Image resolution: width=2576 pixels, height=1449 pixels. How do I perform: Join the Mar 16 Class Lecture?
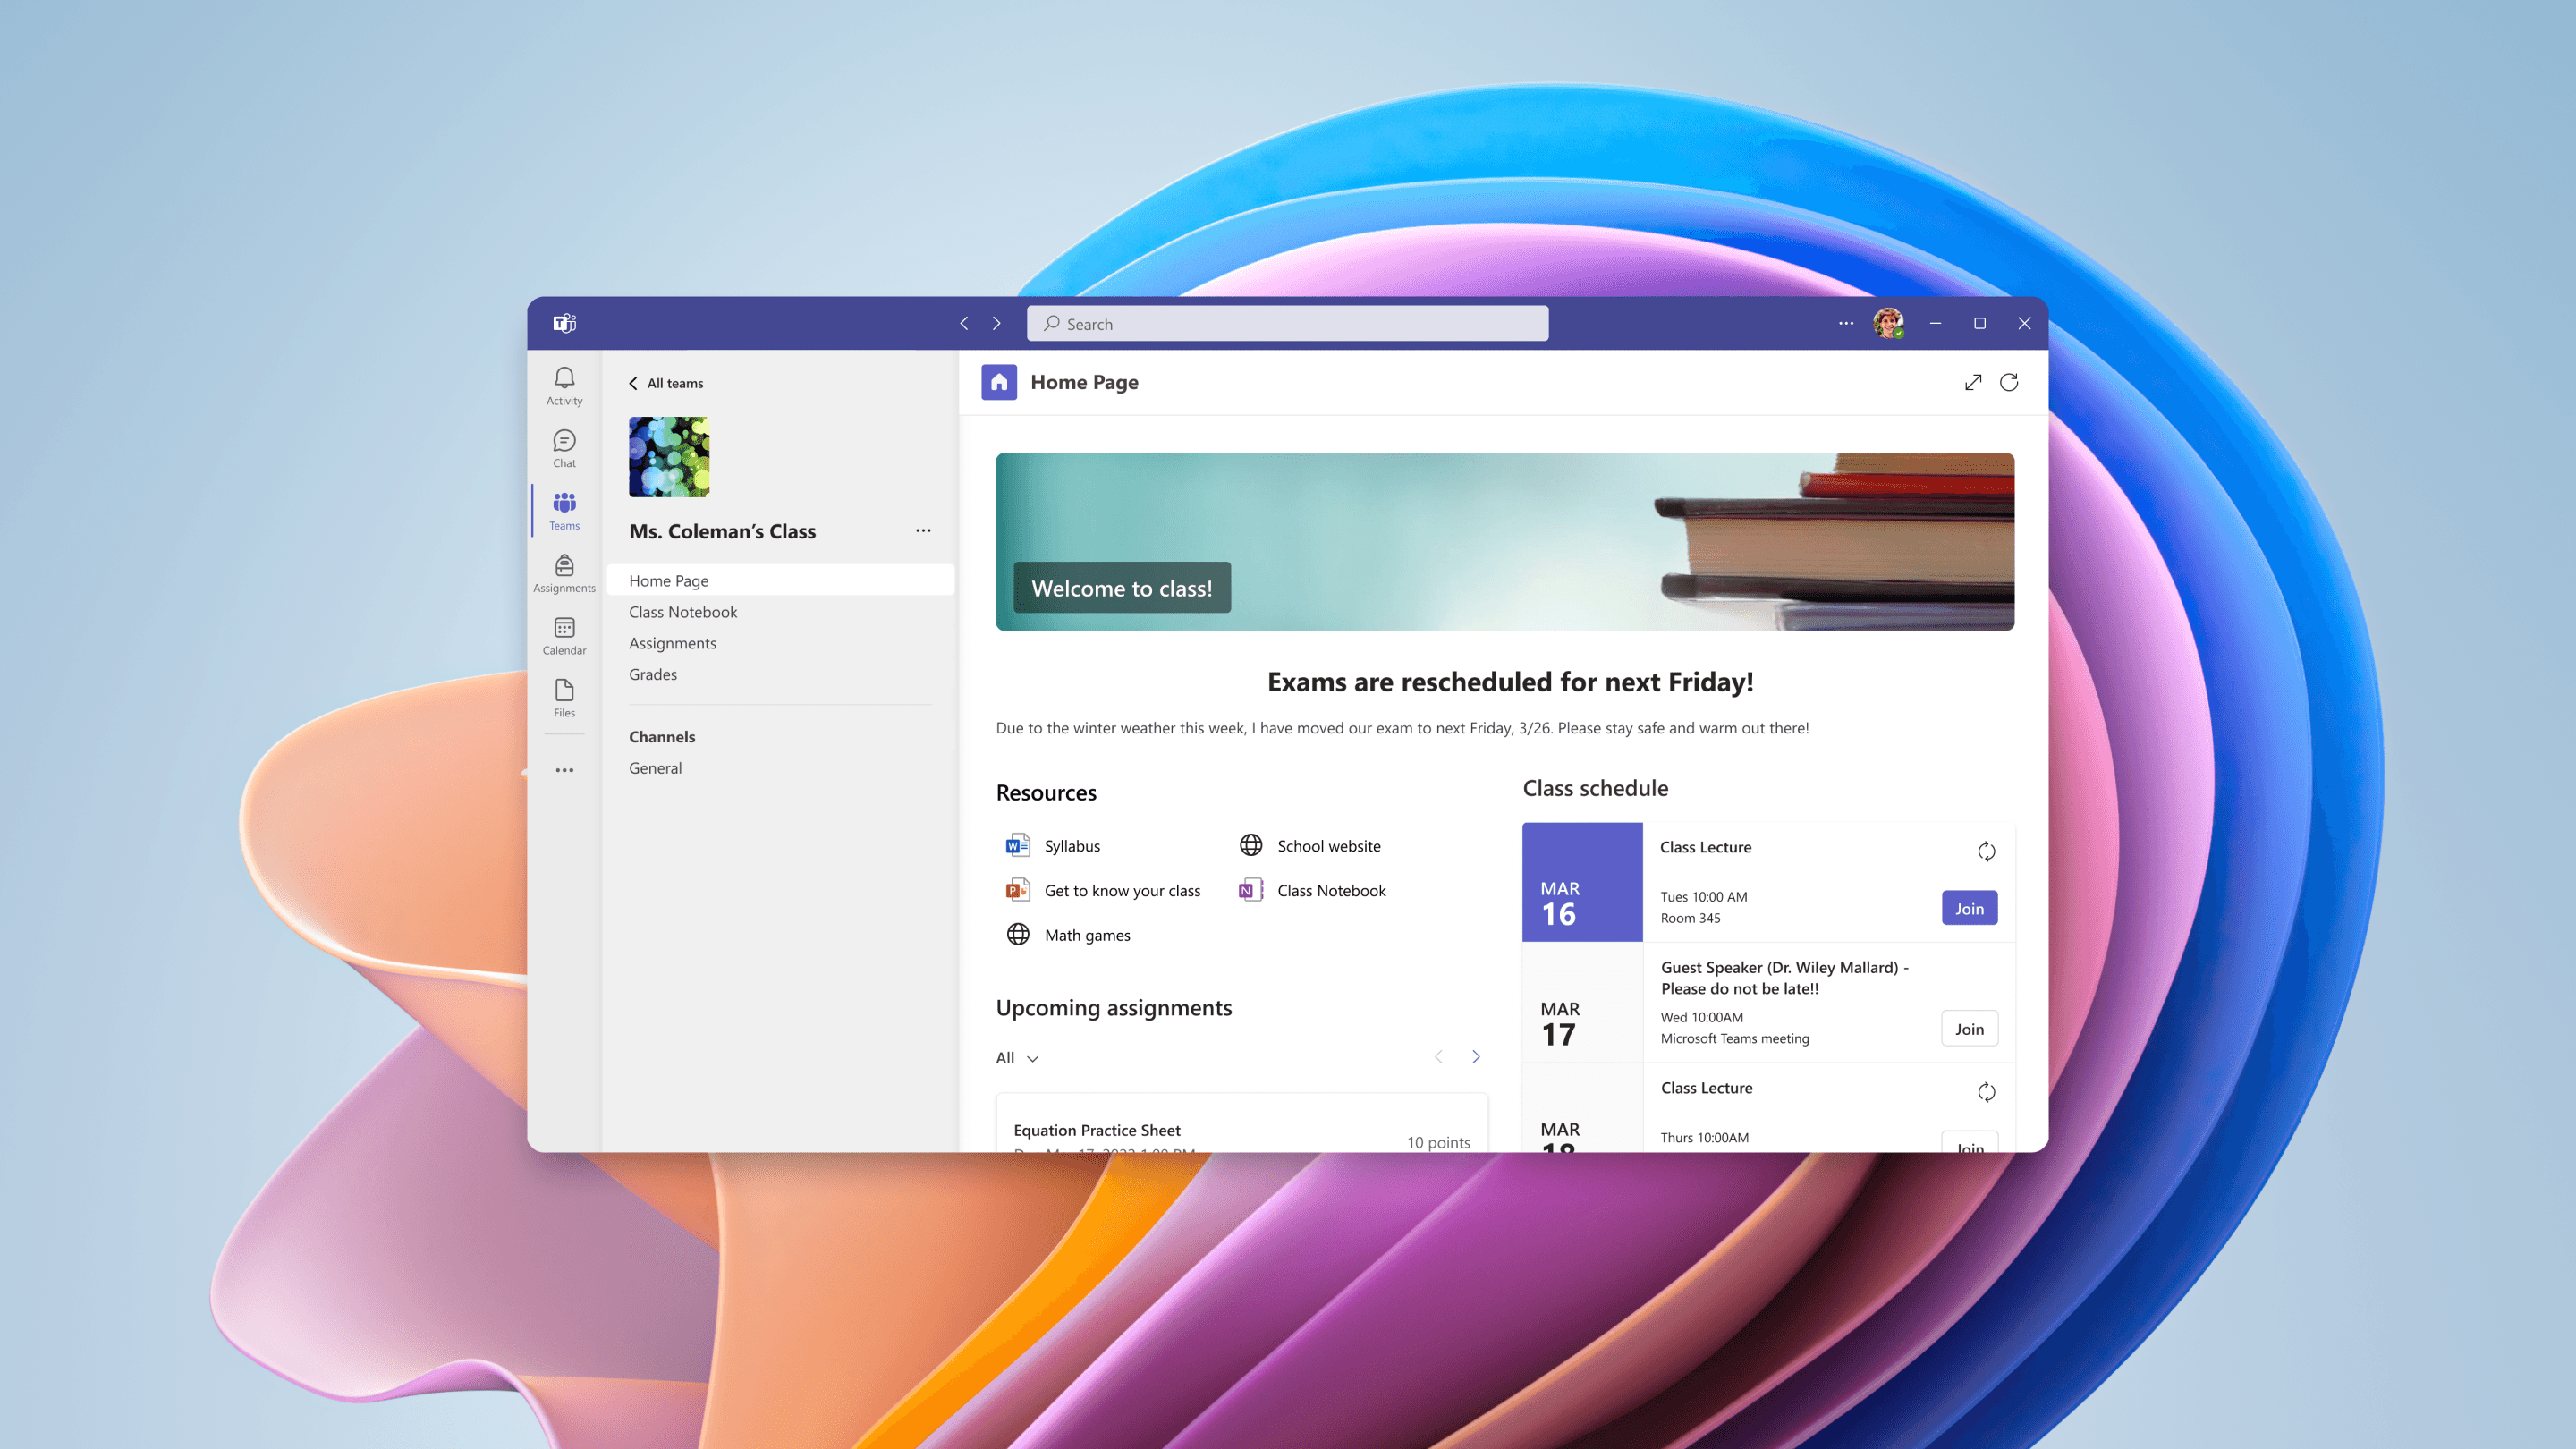(x=1968, y=908)
